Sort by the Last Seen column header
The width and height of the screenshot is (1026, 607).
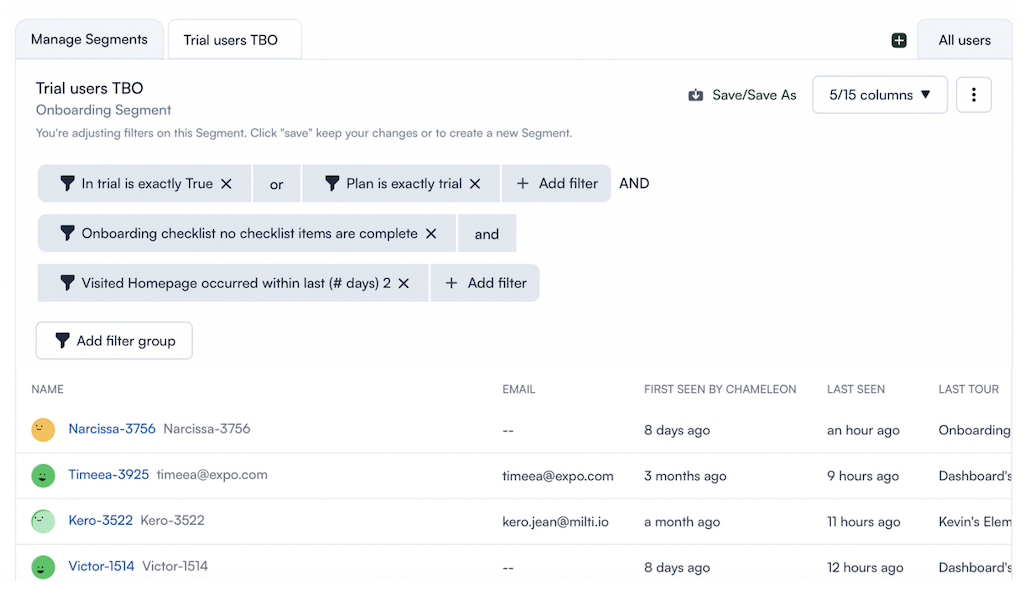pos(856,389)
